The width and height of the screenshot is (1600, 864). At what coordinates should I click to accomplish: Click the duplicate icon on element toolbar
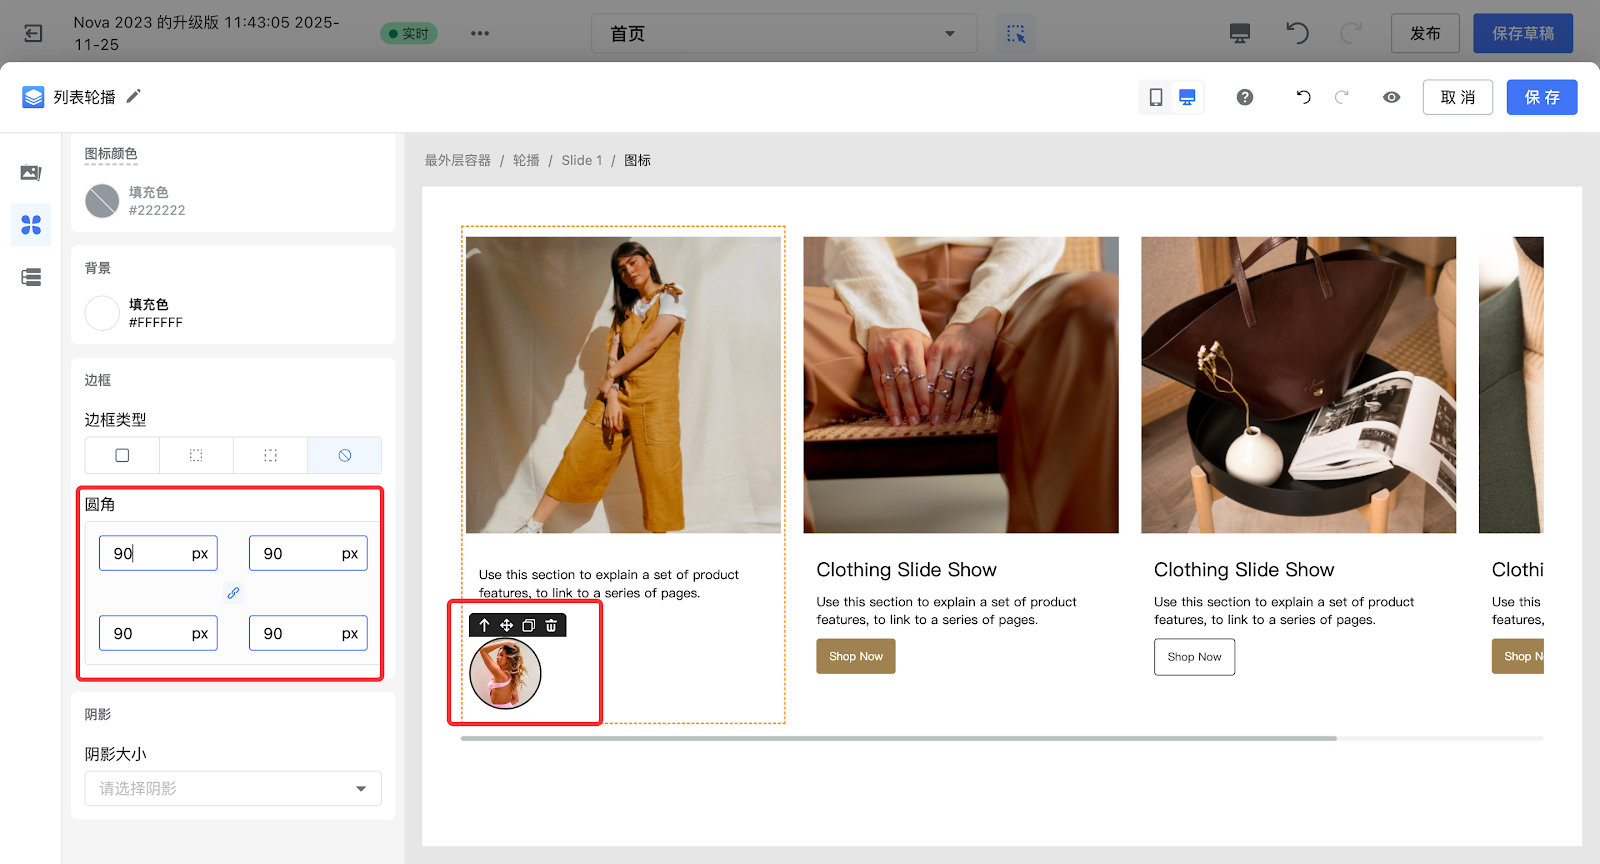[528, 625]
